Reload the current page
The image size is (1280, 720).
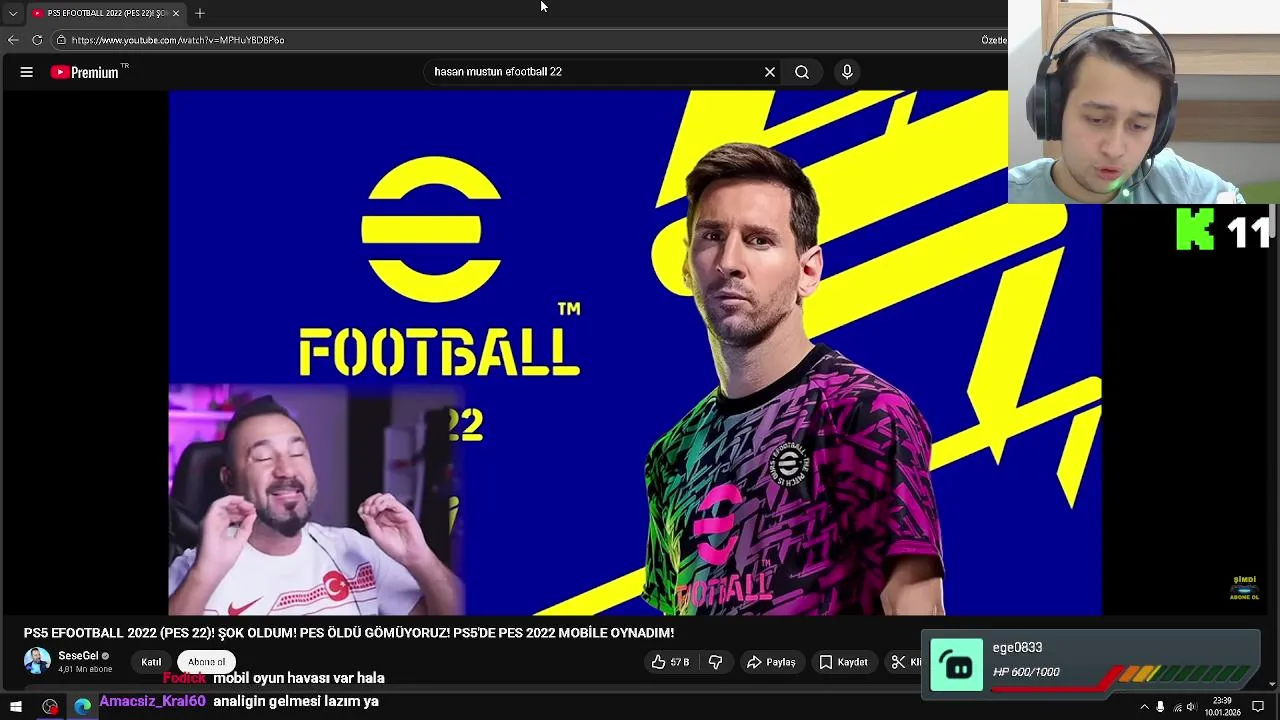[37, 40]
